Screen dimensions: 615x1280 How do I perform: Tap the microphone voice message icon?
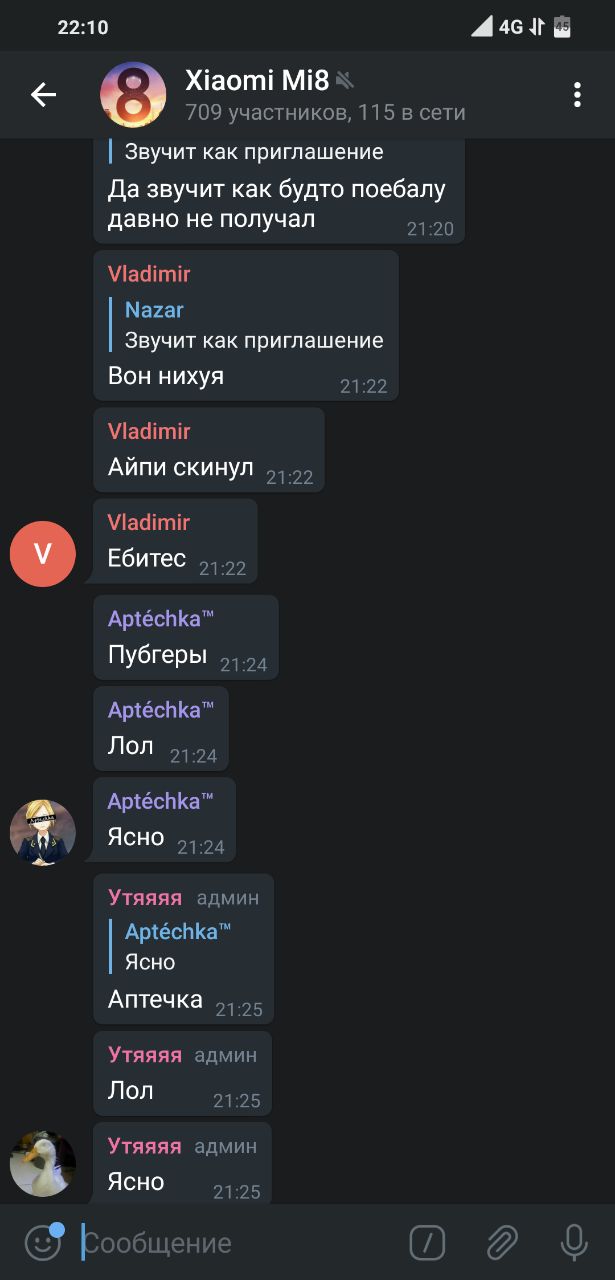(574, 1243)
